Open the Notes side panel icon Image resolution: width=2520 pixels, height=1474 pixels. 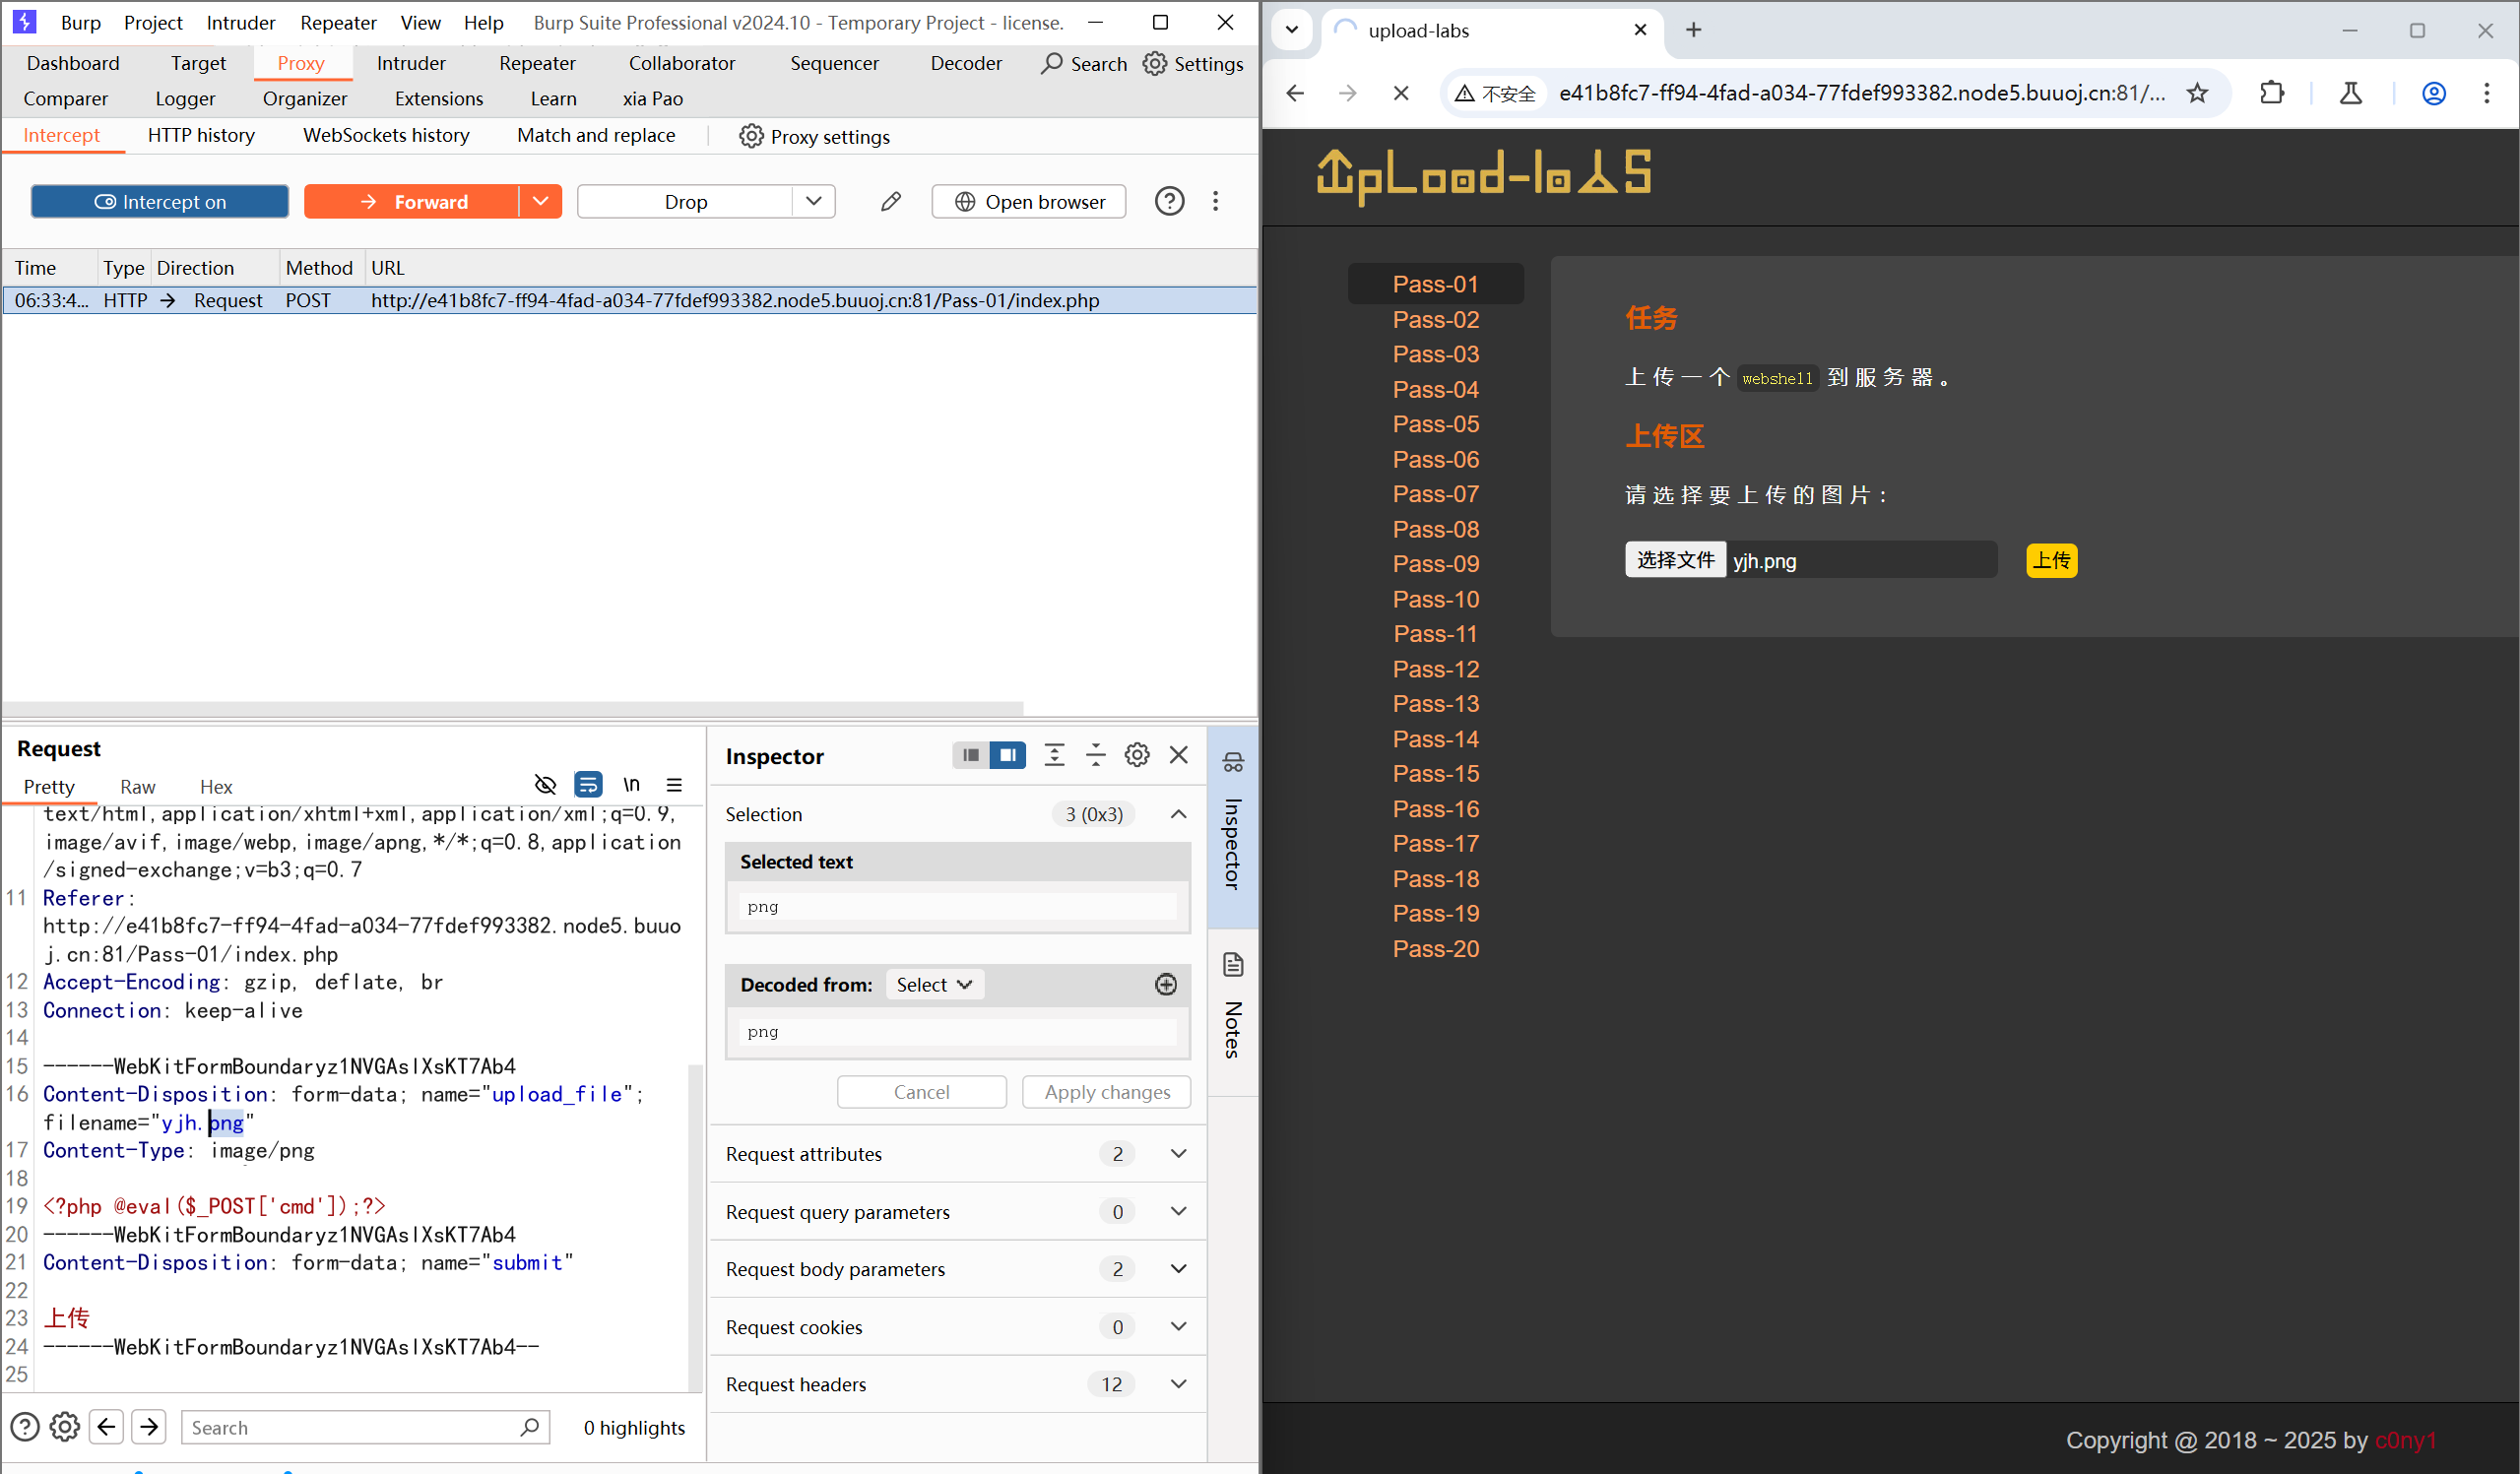1233,965
